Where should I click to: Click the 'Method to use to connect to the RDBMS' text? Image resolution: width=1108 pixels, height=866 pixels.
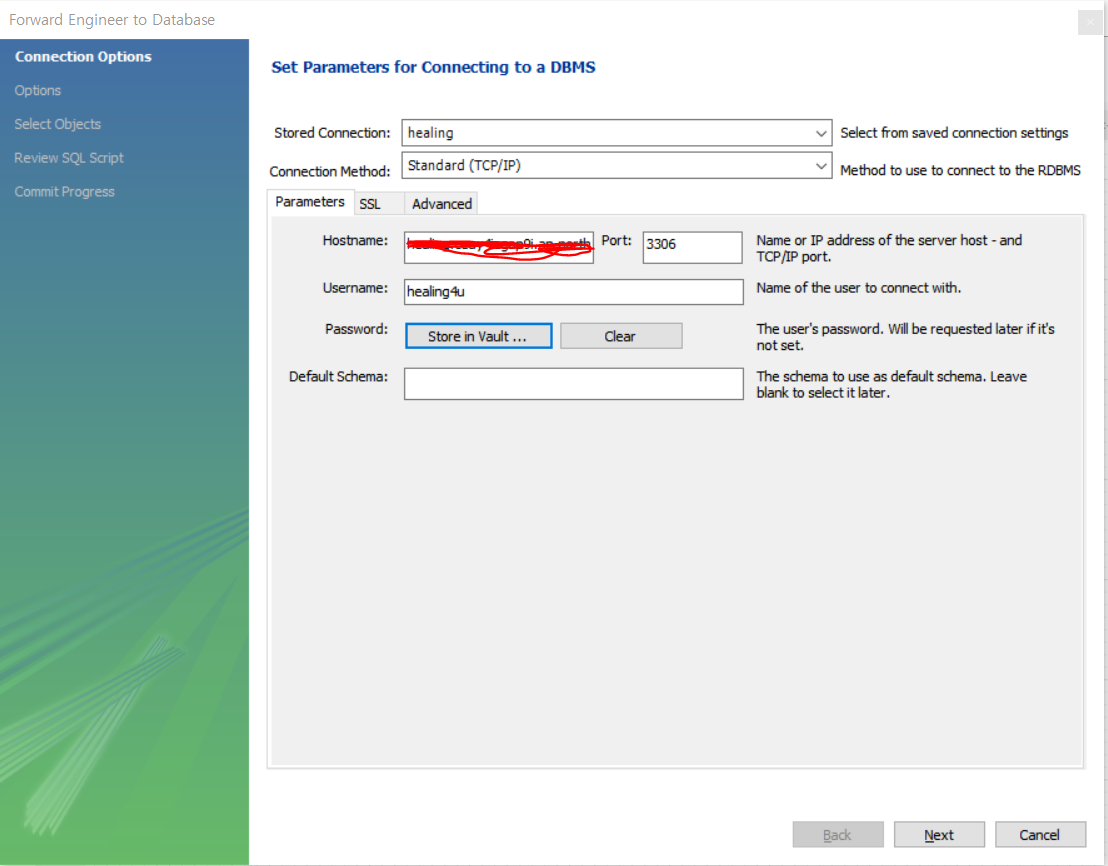[x=960, y=170]
